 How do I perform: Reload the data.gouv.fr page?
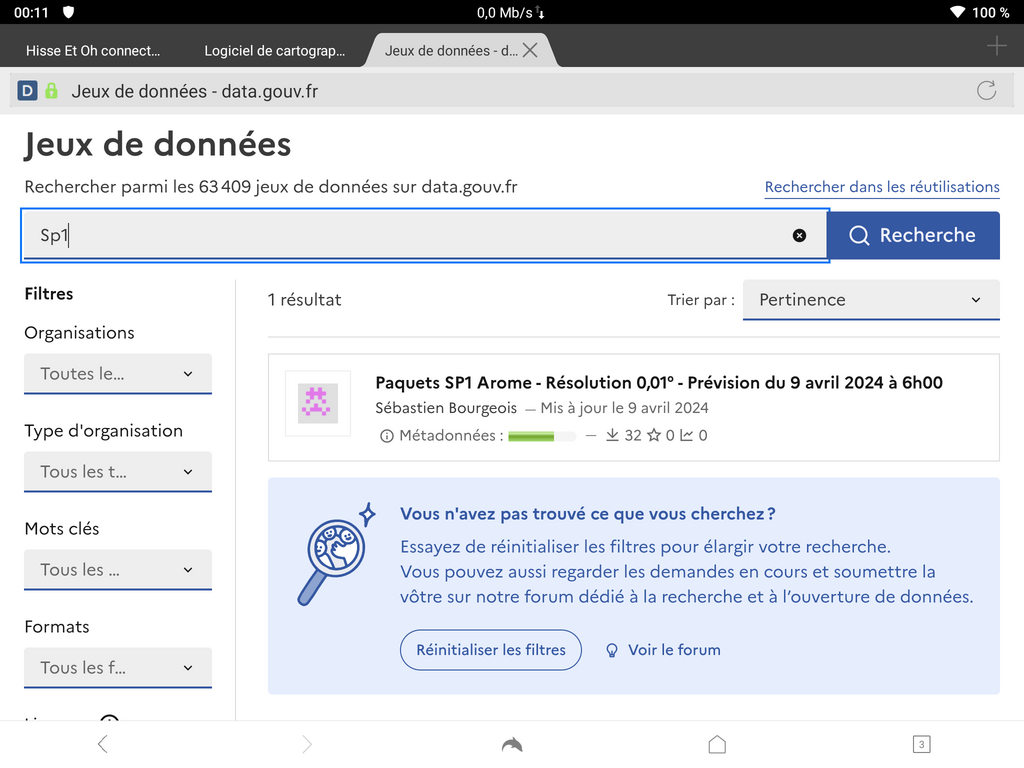click(986, 91)
